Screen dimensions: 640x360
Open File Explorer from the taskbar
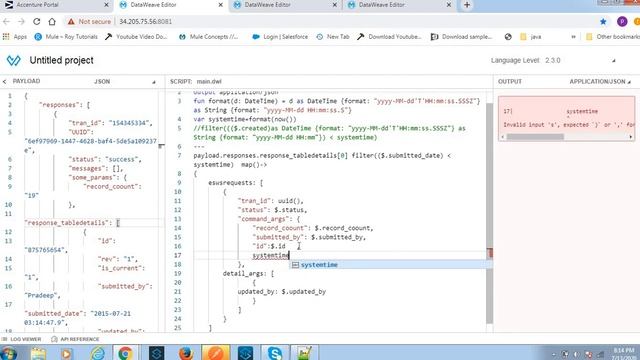pos(39,353)
